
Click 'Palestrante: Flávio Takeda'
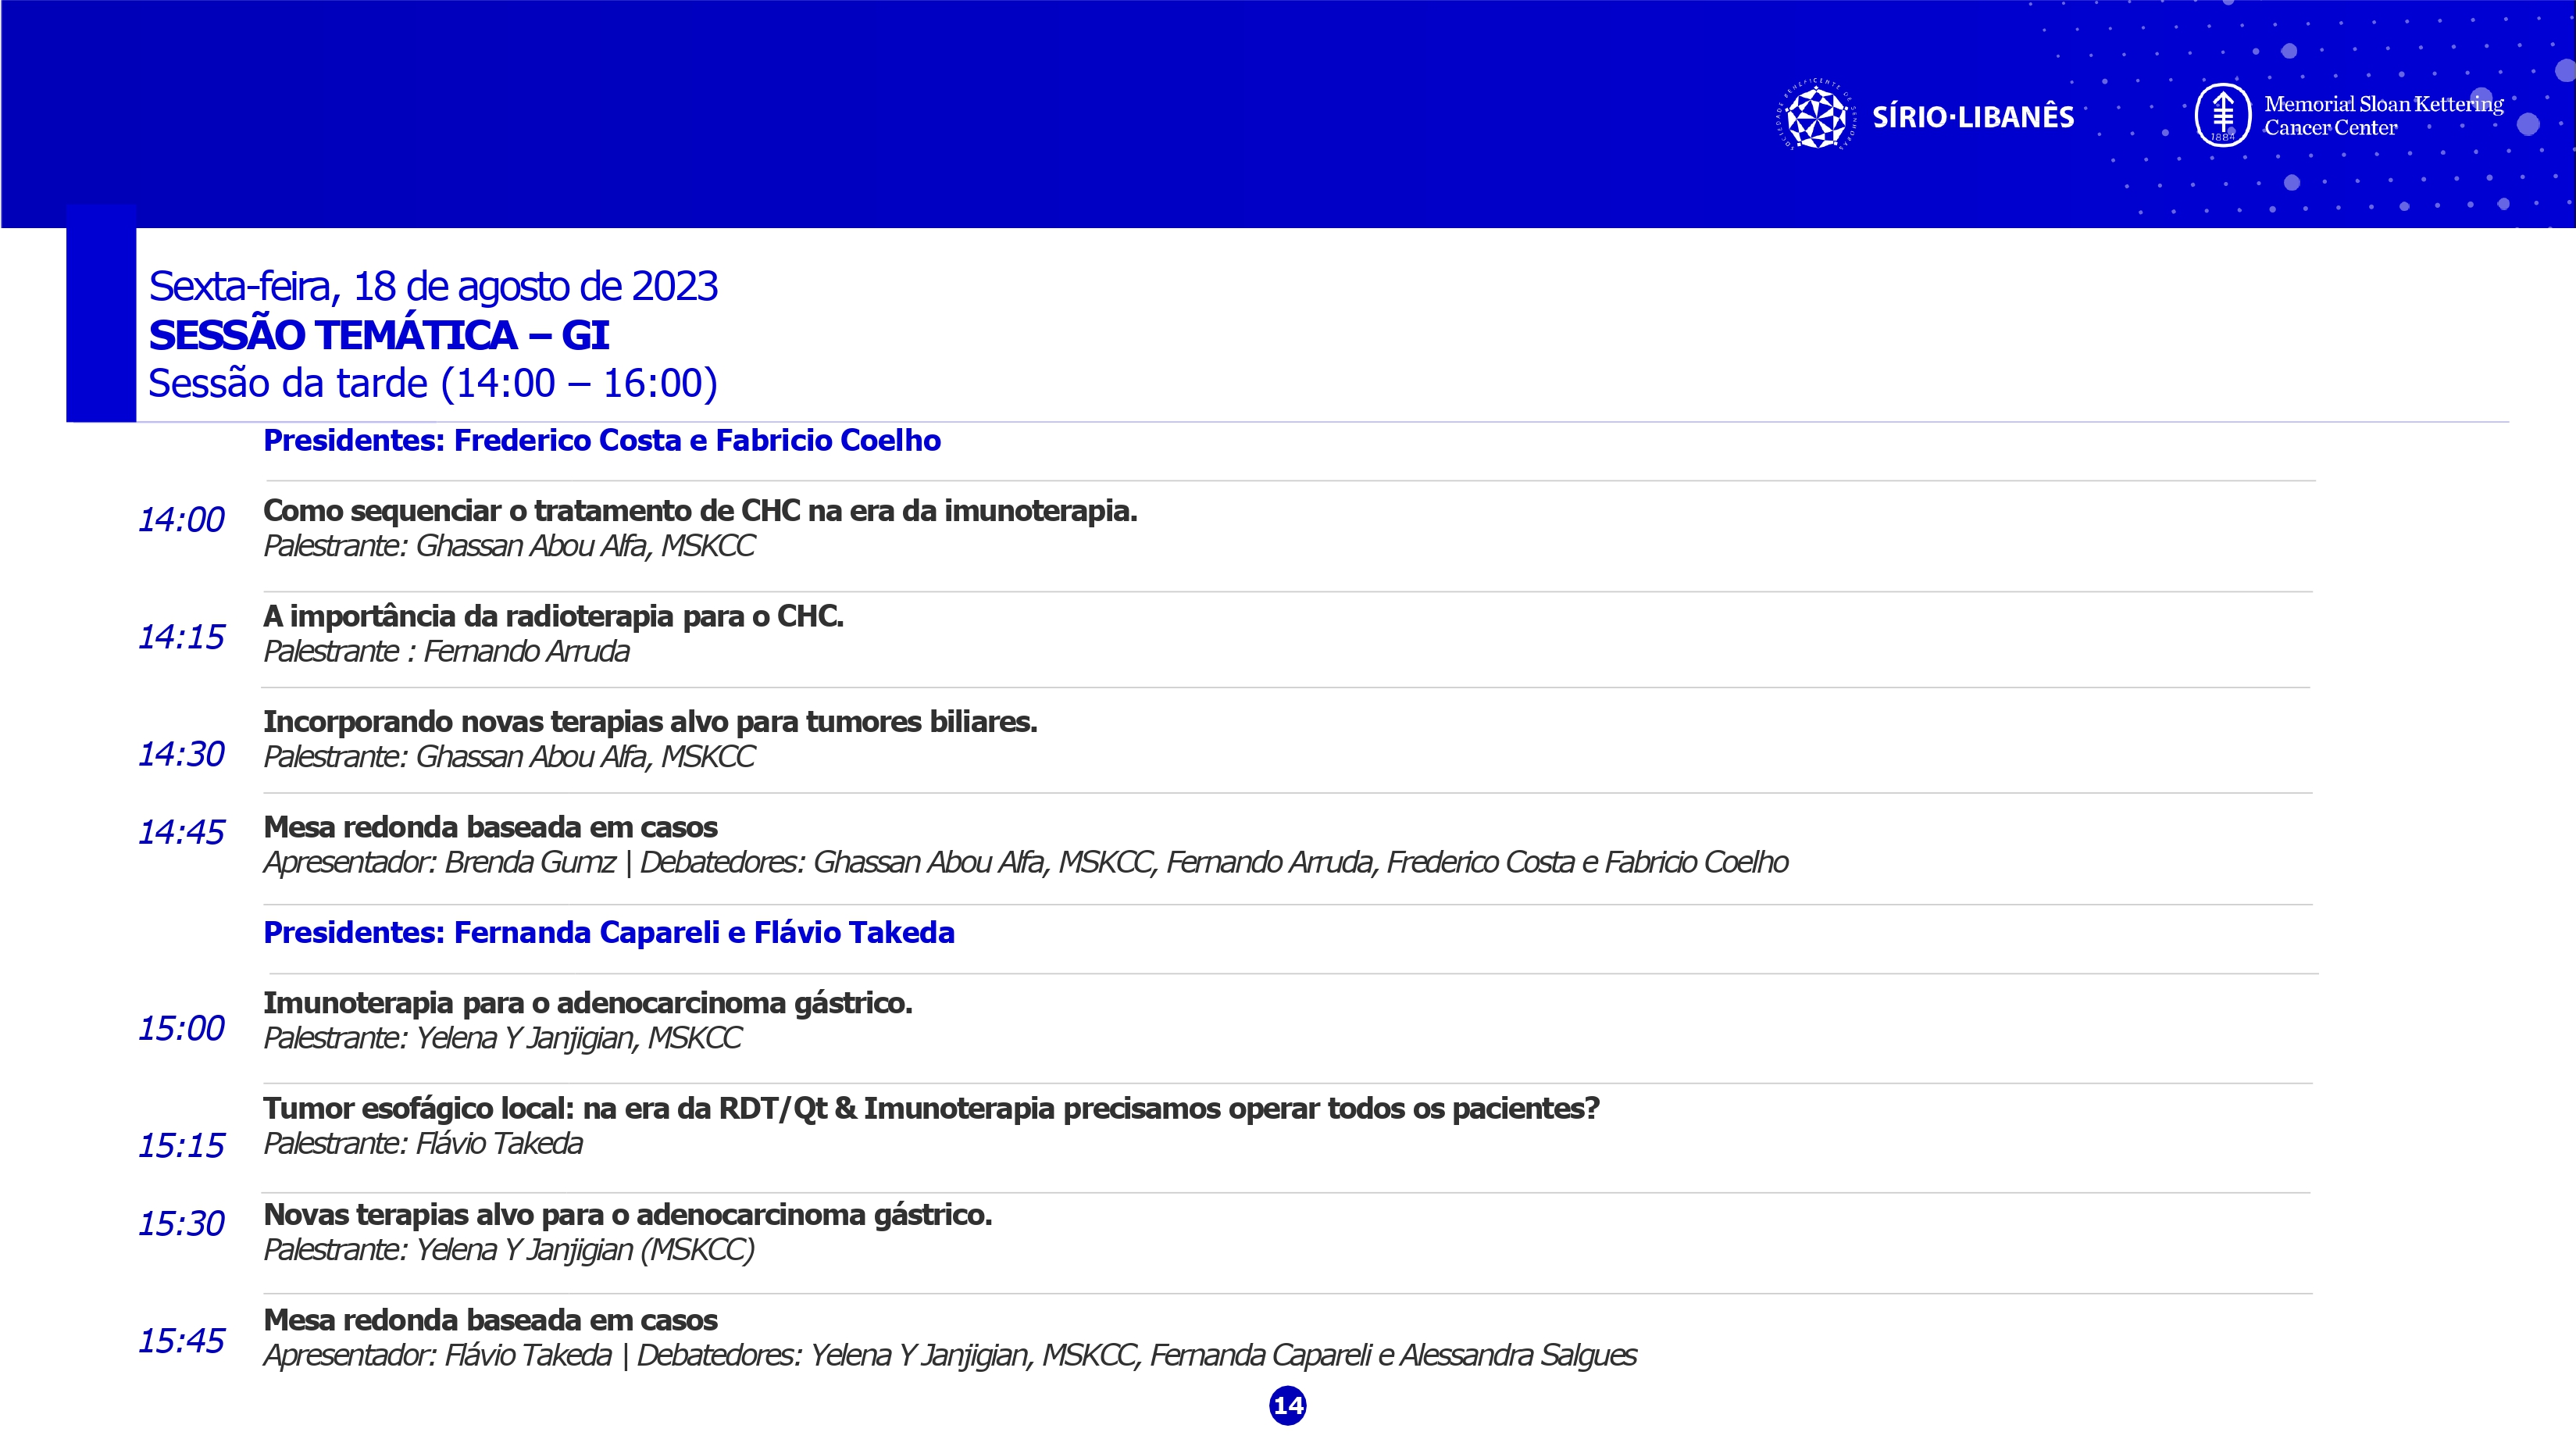tap(423, 1143)
